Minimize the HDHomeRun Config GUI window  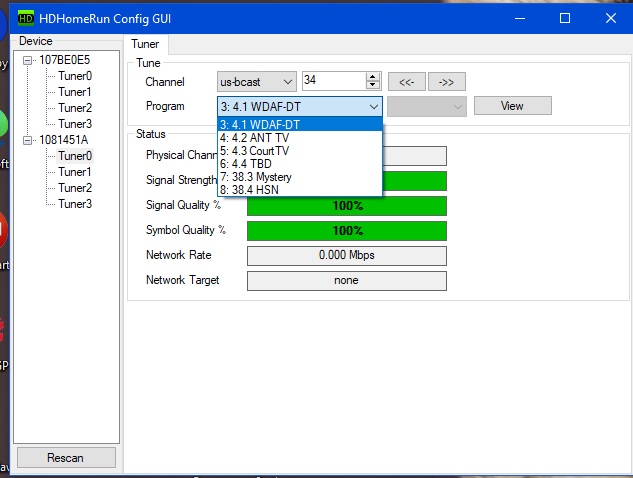click(520, 18)
